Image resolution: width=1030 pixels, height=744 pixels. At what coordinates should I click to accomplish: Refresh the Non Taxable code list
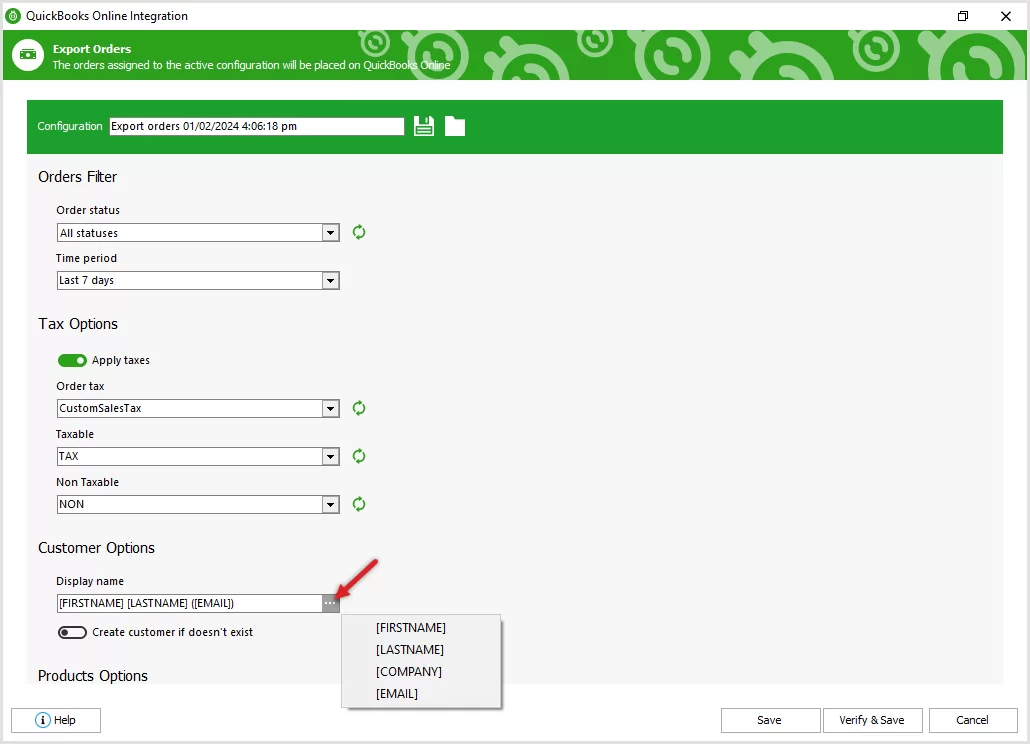coord(359,504)
